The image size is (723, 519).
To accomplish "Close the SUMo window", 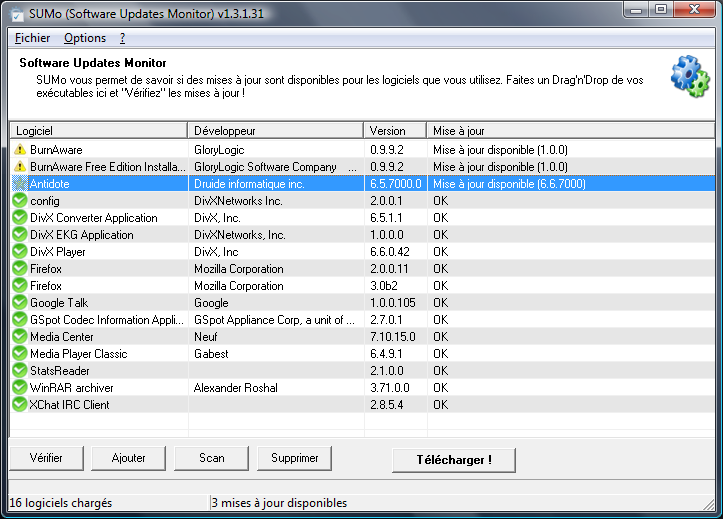I will [694, 10].
